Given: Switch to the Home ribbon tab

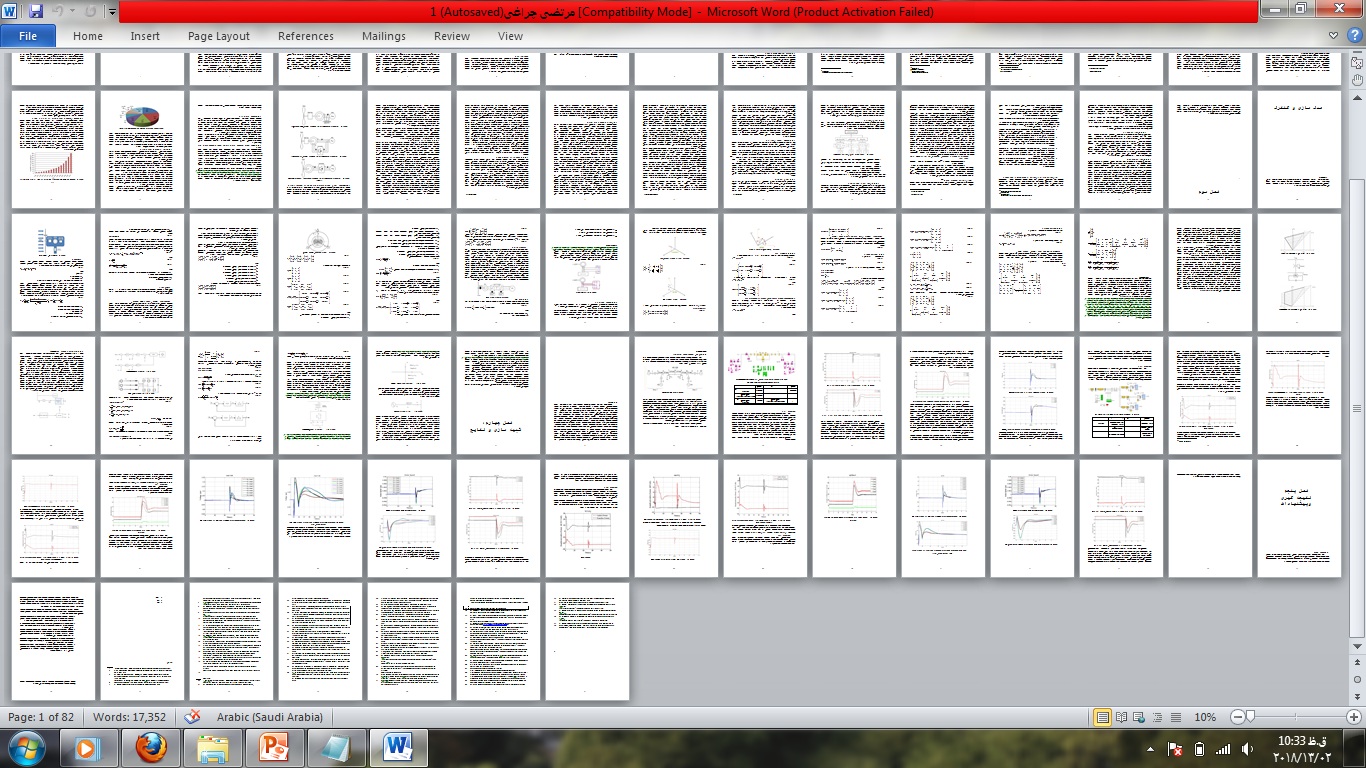Looking at the screenshot, I should 88,36.
